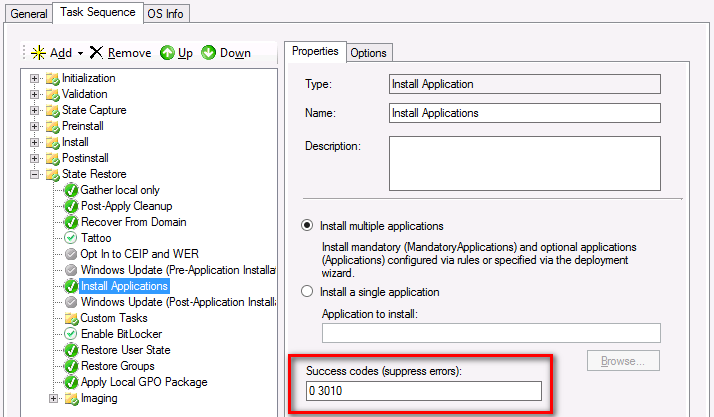Expand the Validation group
The height and width of the screenshot is (417, 714).
click(34, 94)
